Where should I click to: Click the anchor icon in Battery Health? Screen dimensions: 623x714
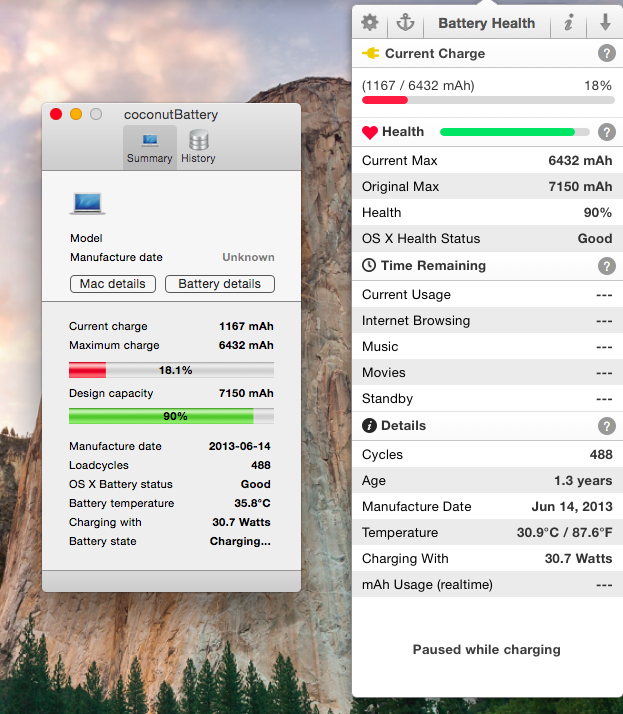[405, 22]
